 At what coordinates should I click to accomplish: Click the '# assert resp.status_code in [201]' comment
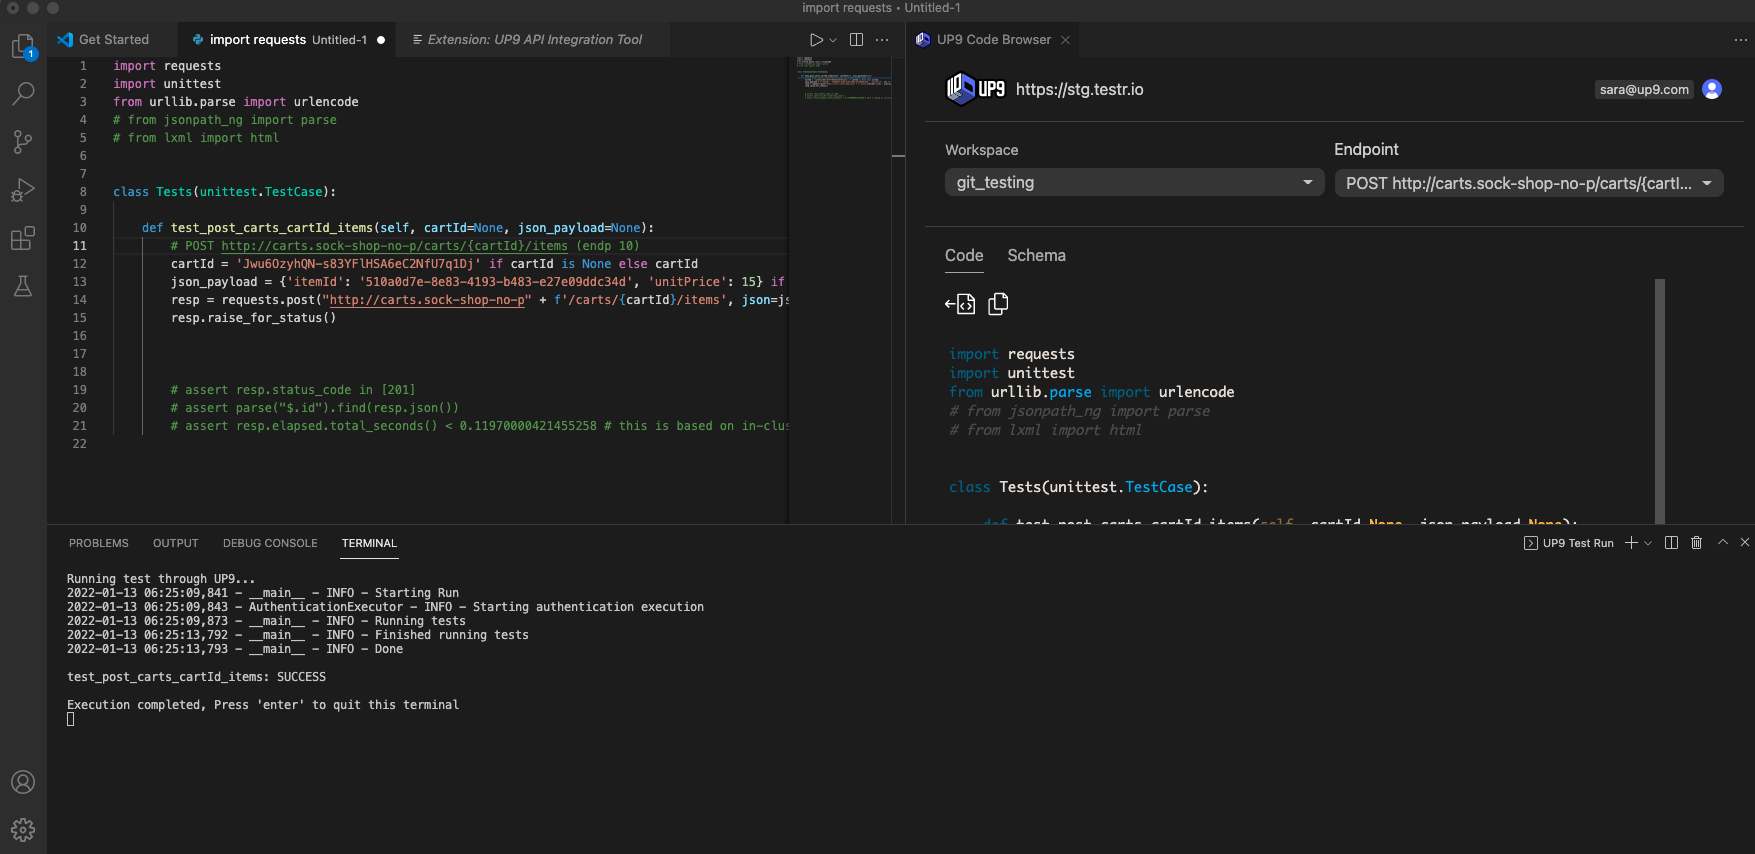[293, 390]
